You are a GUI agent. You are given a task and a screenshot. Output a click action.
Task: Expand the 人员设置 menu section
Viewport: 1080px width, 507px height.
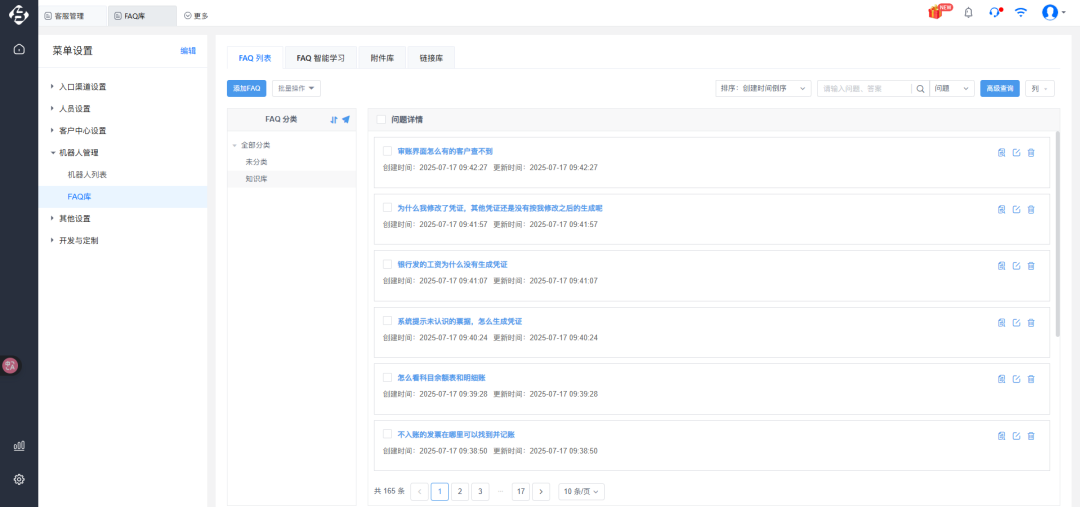(x=74, y=108)
